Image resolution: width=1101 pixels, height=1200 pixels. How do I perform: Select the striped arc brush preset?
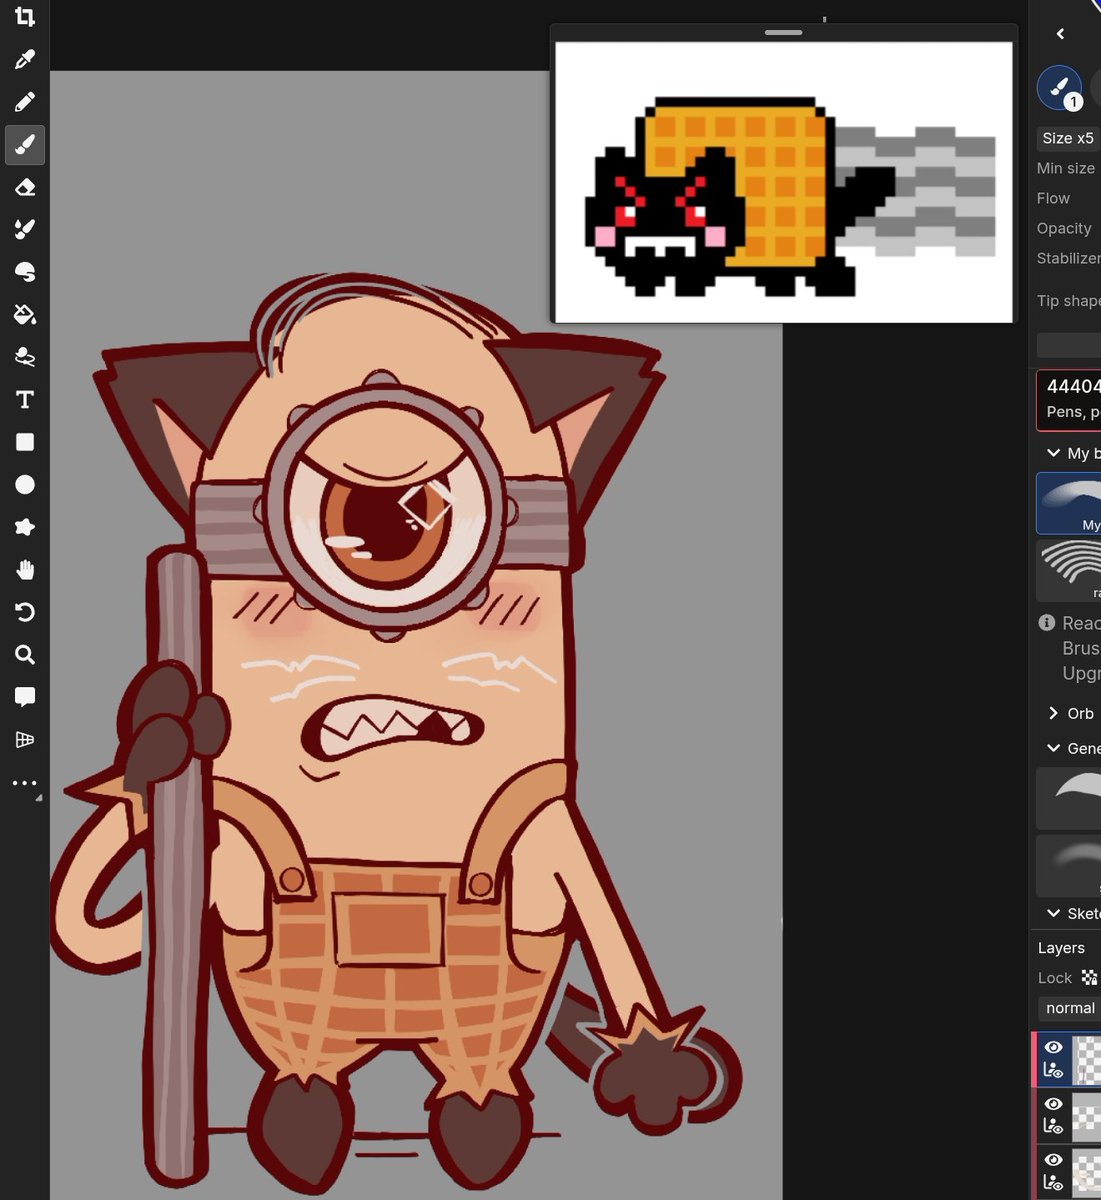click(x=1069, y=570)
